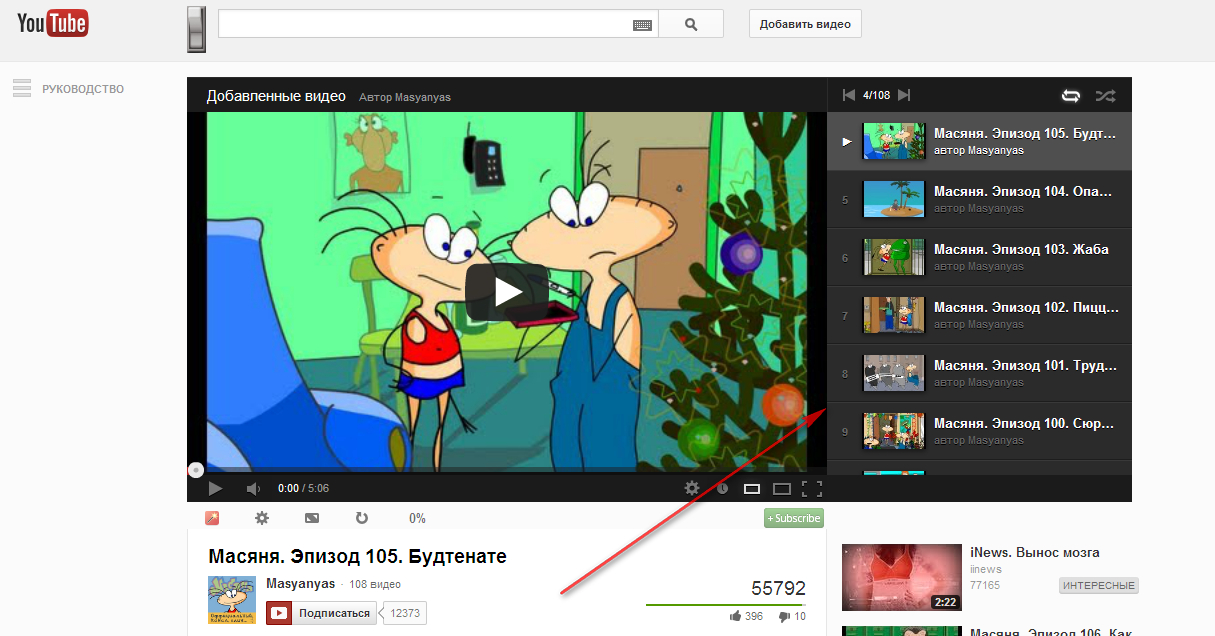Open the on-screen keyboard icon in search box
Screen dimensions: 1215x636
642,25
